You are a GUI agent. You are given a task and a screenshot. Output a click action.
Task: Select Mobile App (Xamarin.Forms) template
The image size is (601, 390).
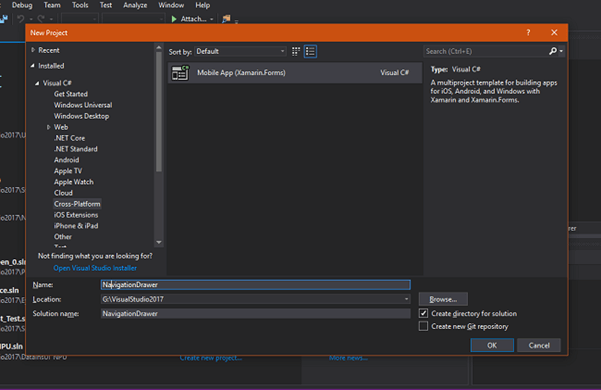pos(295,73)
